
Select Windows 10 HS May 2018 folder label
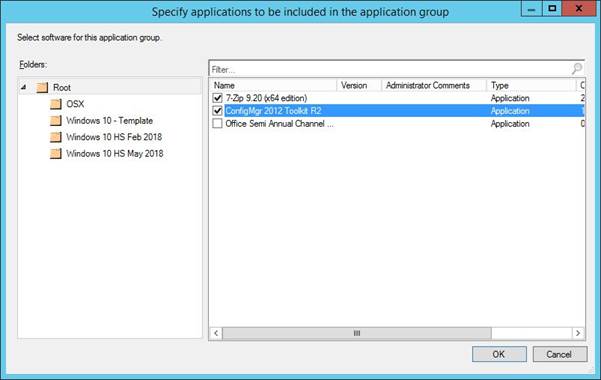(115, 153)
